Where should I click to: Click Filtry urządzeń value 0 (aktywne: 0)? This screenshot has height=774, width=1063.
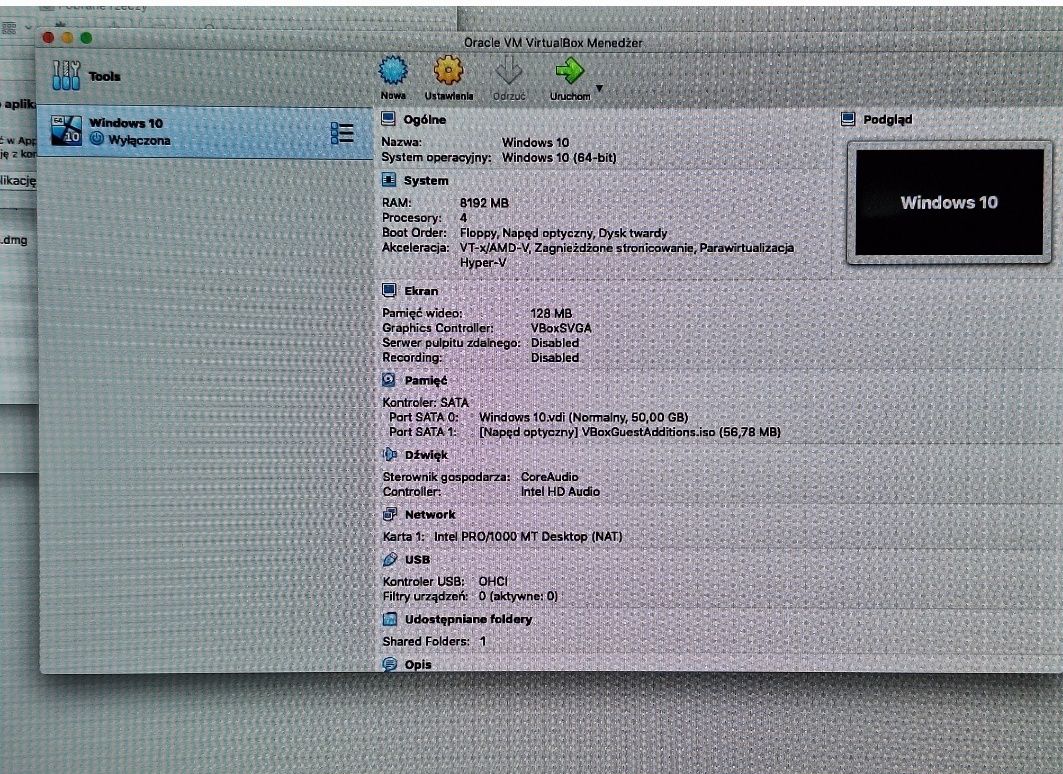tap(518, 596)
